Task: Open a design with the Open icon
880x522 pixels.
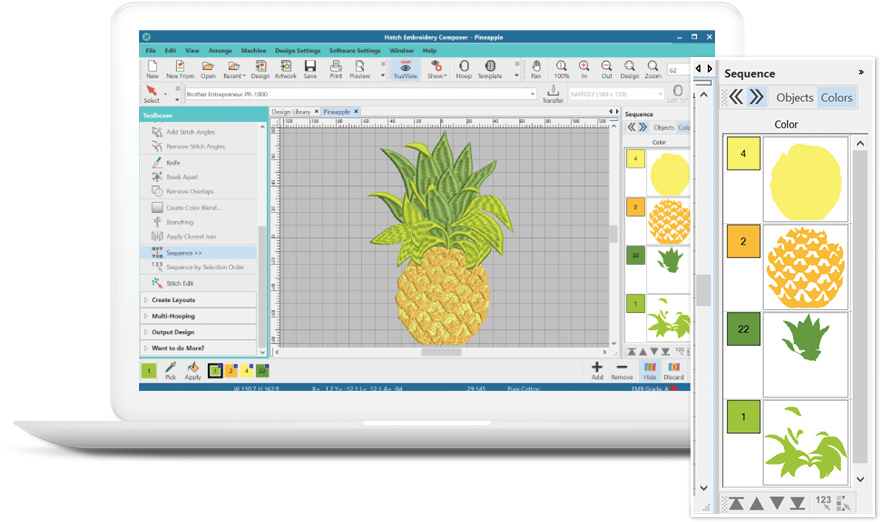Action: click(208, 70)
